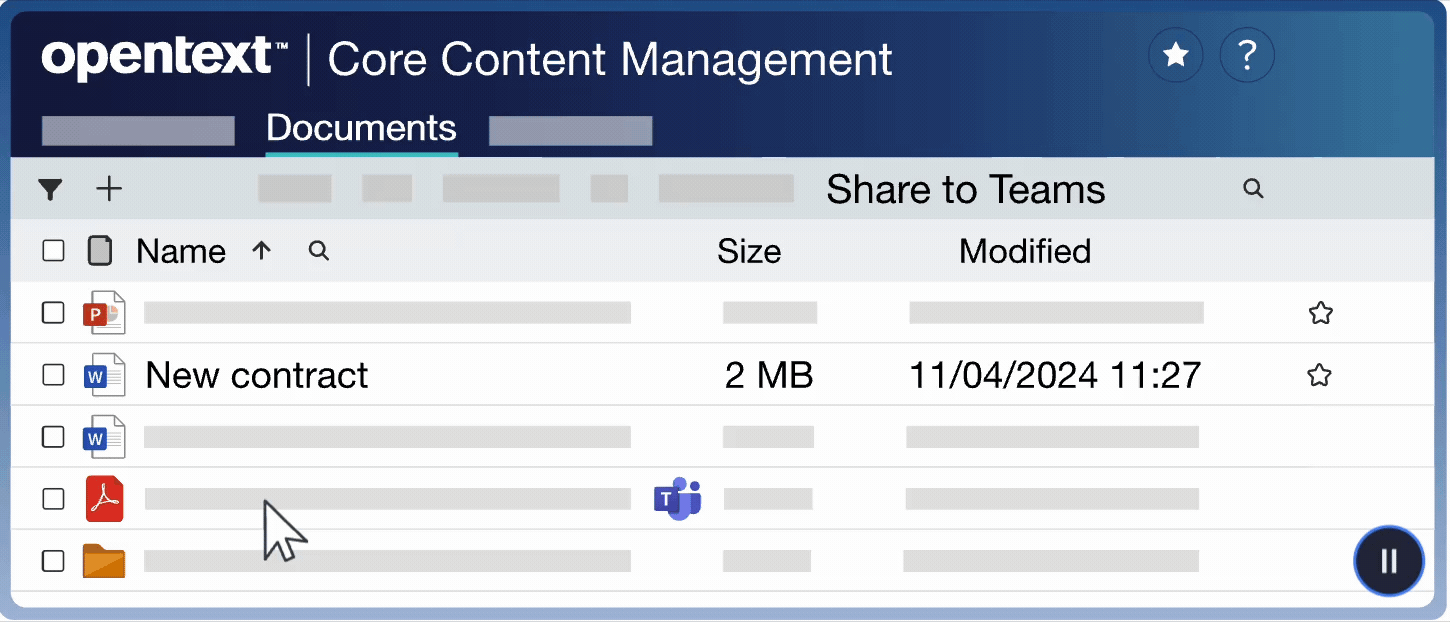
Task: Click the help question mark icon
Action: coord(1247,55)
